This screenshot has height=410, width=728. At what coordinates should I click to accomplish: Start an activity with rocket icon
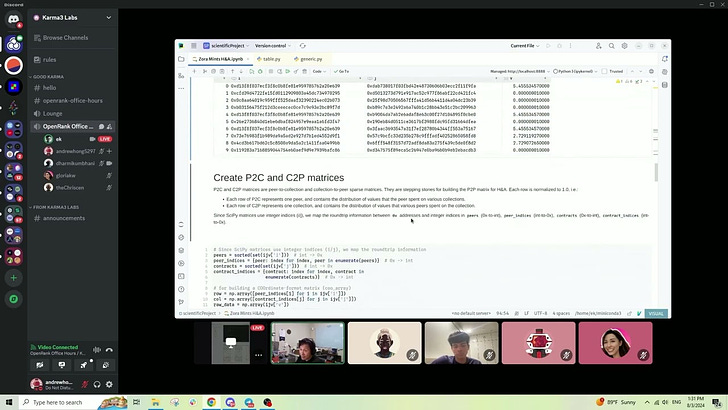pos(84,365)
